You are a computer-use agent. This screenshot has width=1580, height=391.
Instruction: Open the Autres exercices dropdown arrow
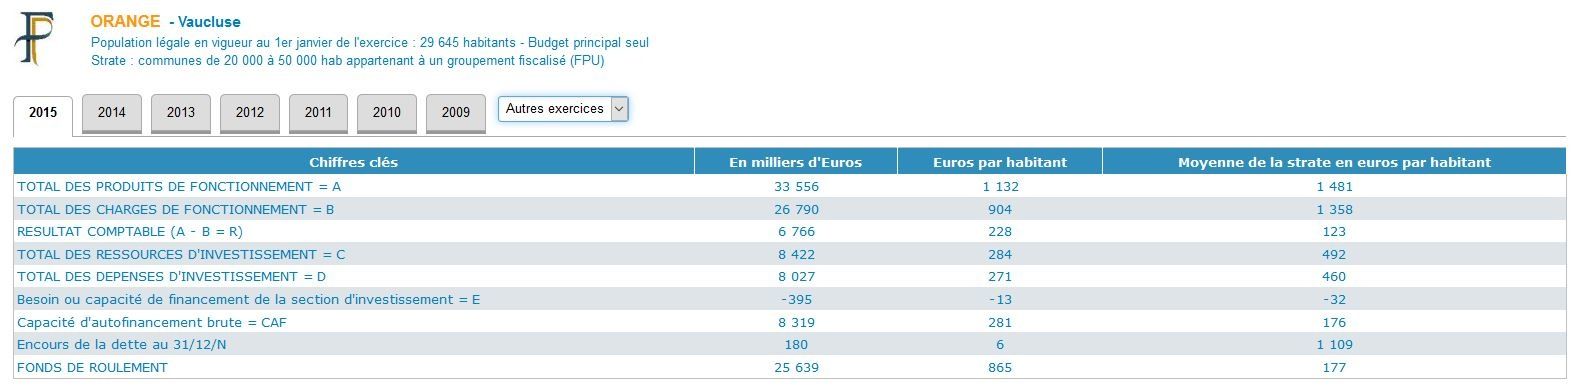click(x=619, y=109)
